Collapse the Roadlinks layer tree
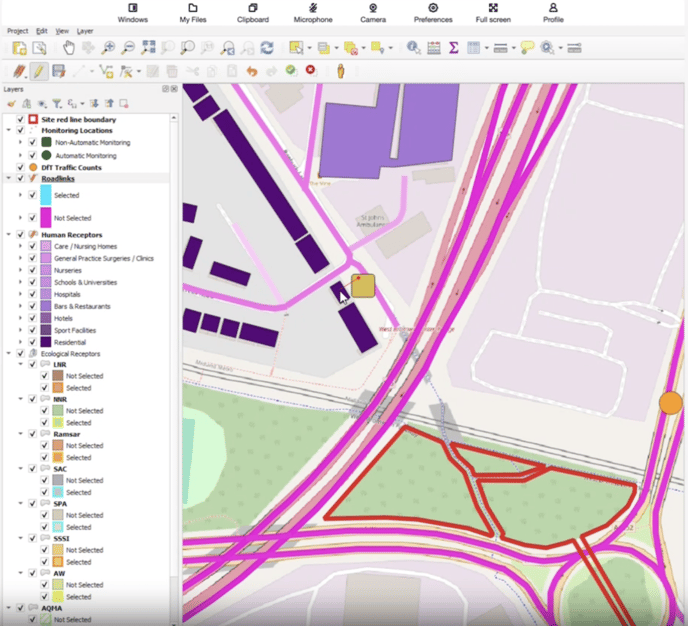 tap(8, 178)
